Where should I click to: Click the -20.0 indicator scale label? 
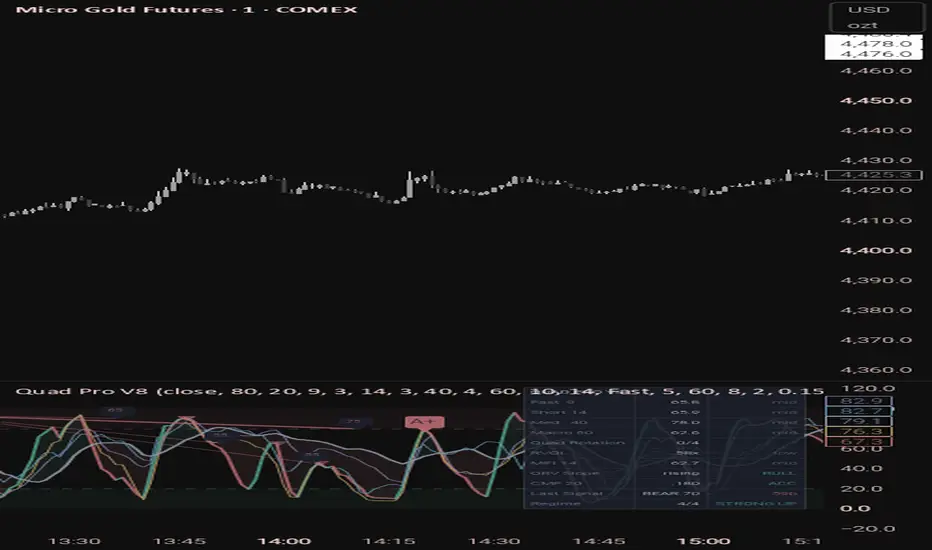(x=867, y=529)
